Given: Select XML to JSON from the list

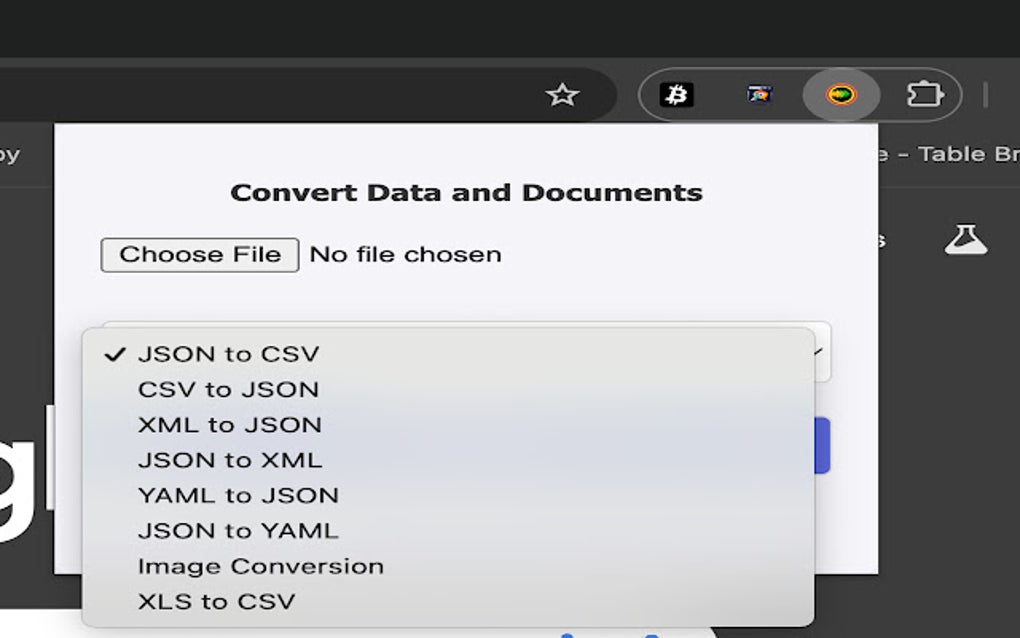Looking at the screenshot, I should (230, 424).
